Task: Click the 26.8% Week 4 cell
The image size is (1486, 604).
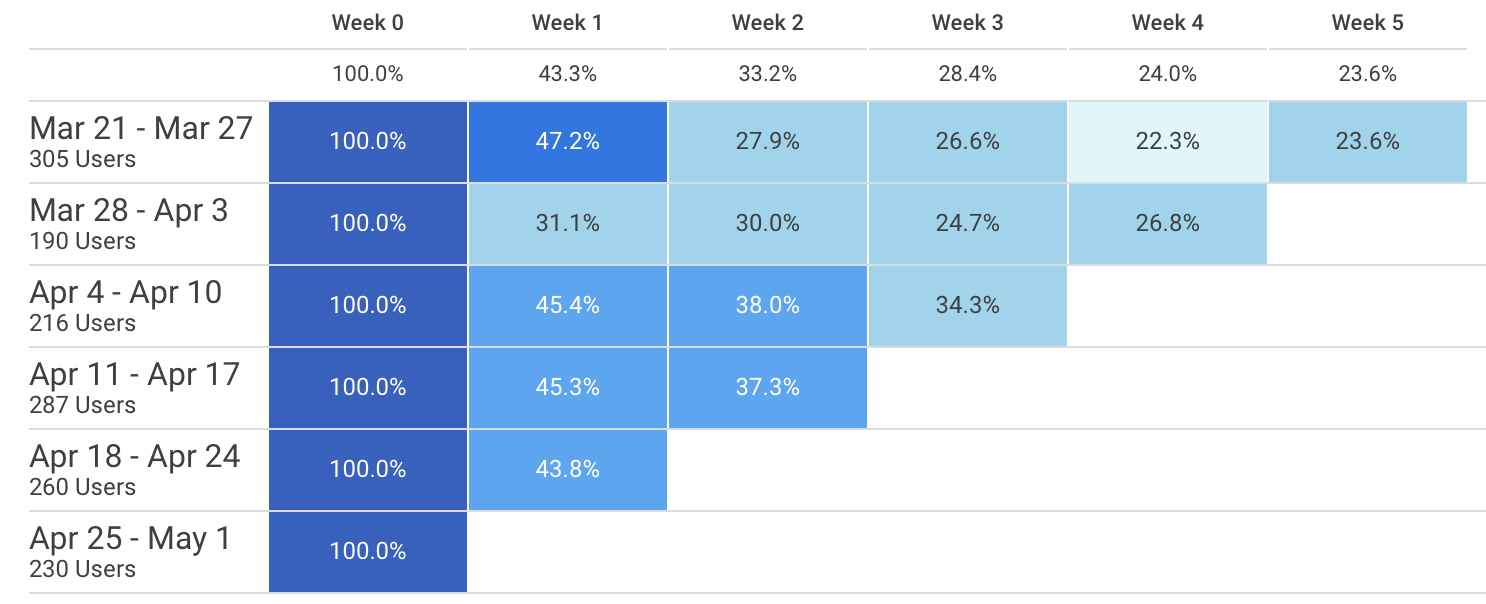Action: [1167, 224]
